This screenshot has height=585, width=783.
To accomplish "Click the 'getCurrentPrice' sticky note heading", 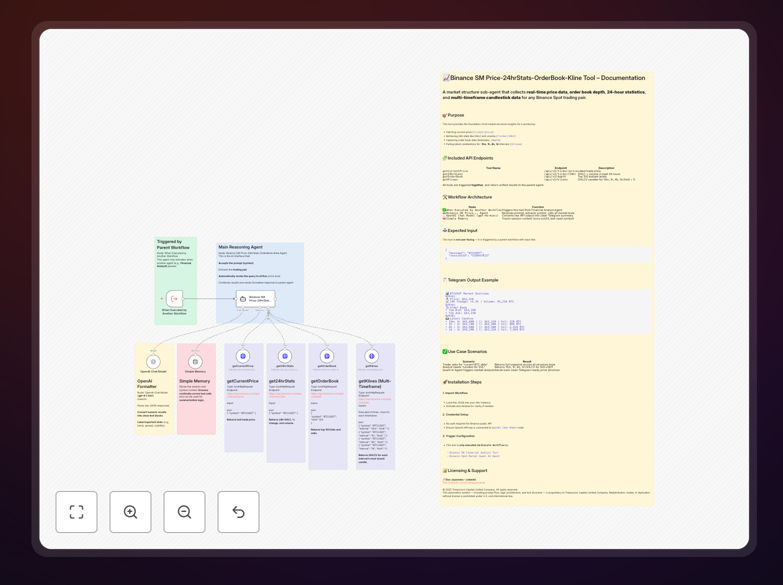I will 242,381.
